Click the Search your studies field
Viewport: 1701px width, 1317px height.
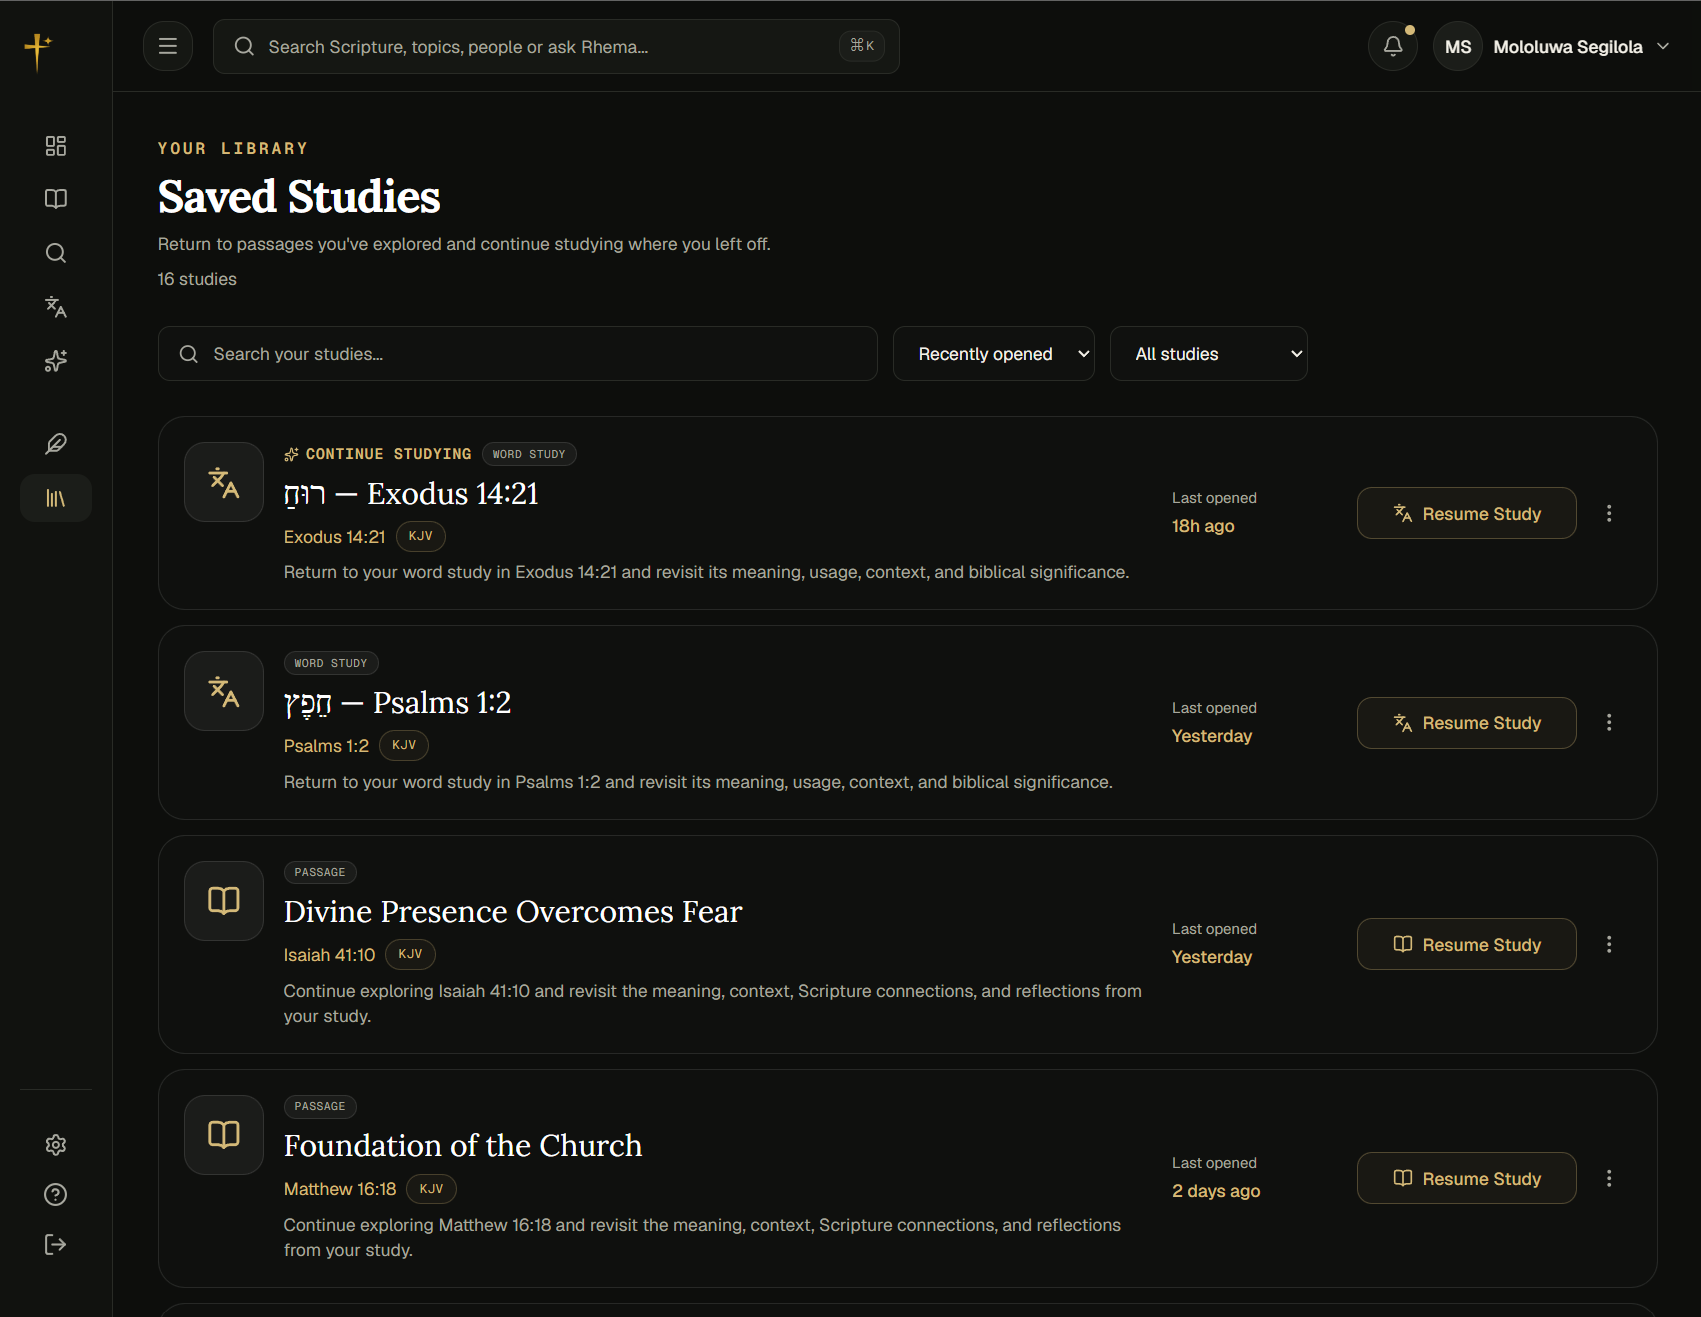click(518, 353)
